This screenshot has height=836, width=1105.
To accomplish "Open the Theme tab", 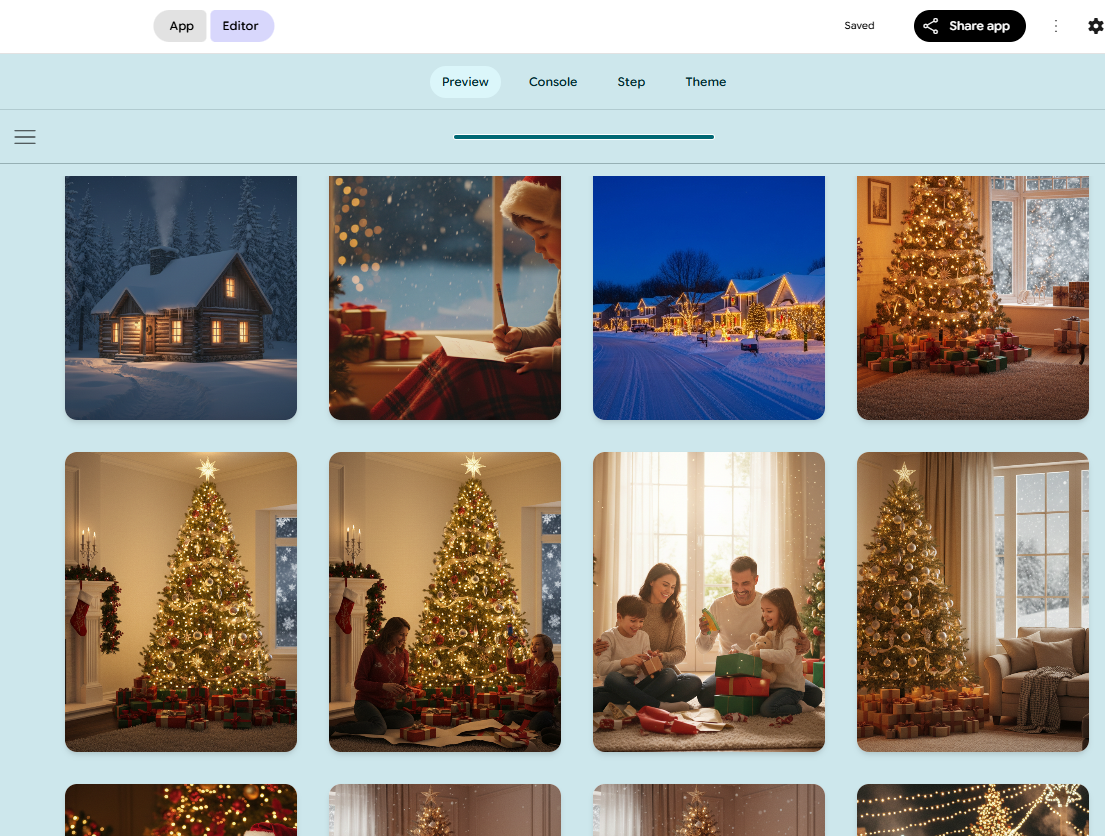I will tap(705, 82).
